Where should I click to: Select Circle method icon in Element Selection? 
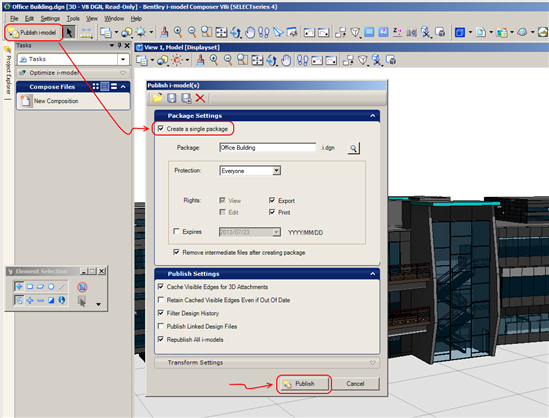51,287
